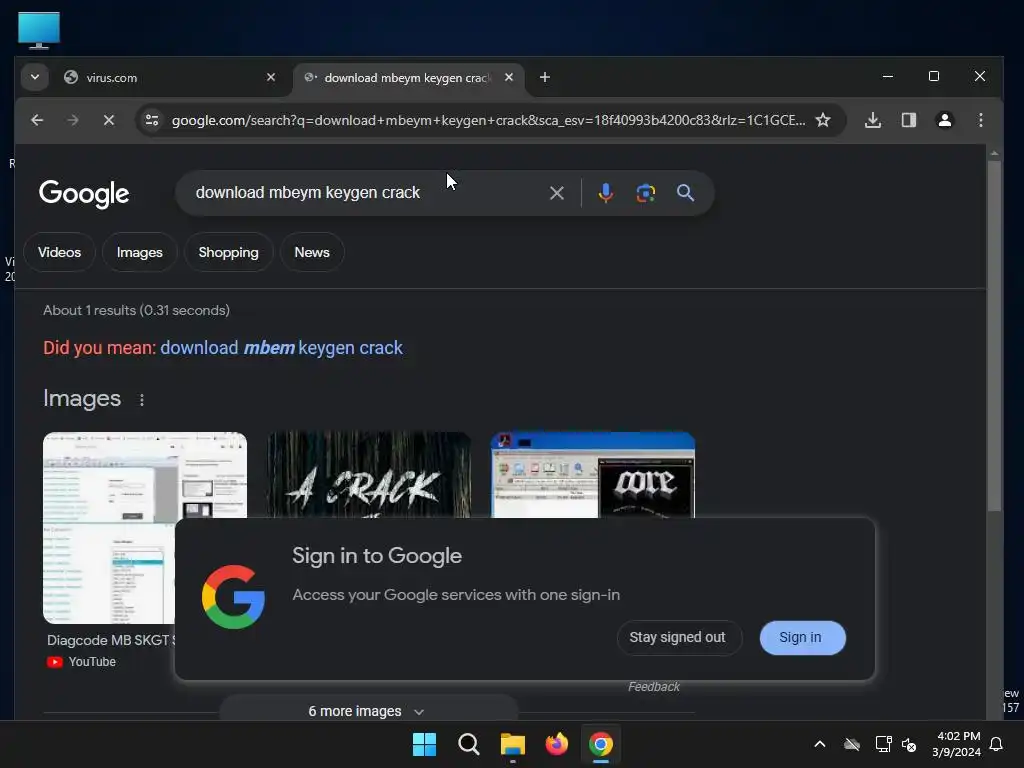Viewport: 1024px width, 768px height.
Task: Close the virus.com tab
Action: [x=271, y=77]
